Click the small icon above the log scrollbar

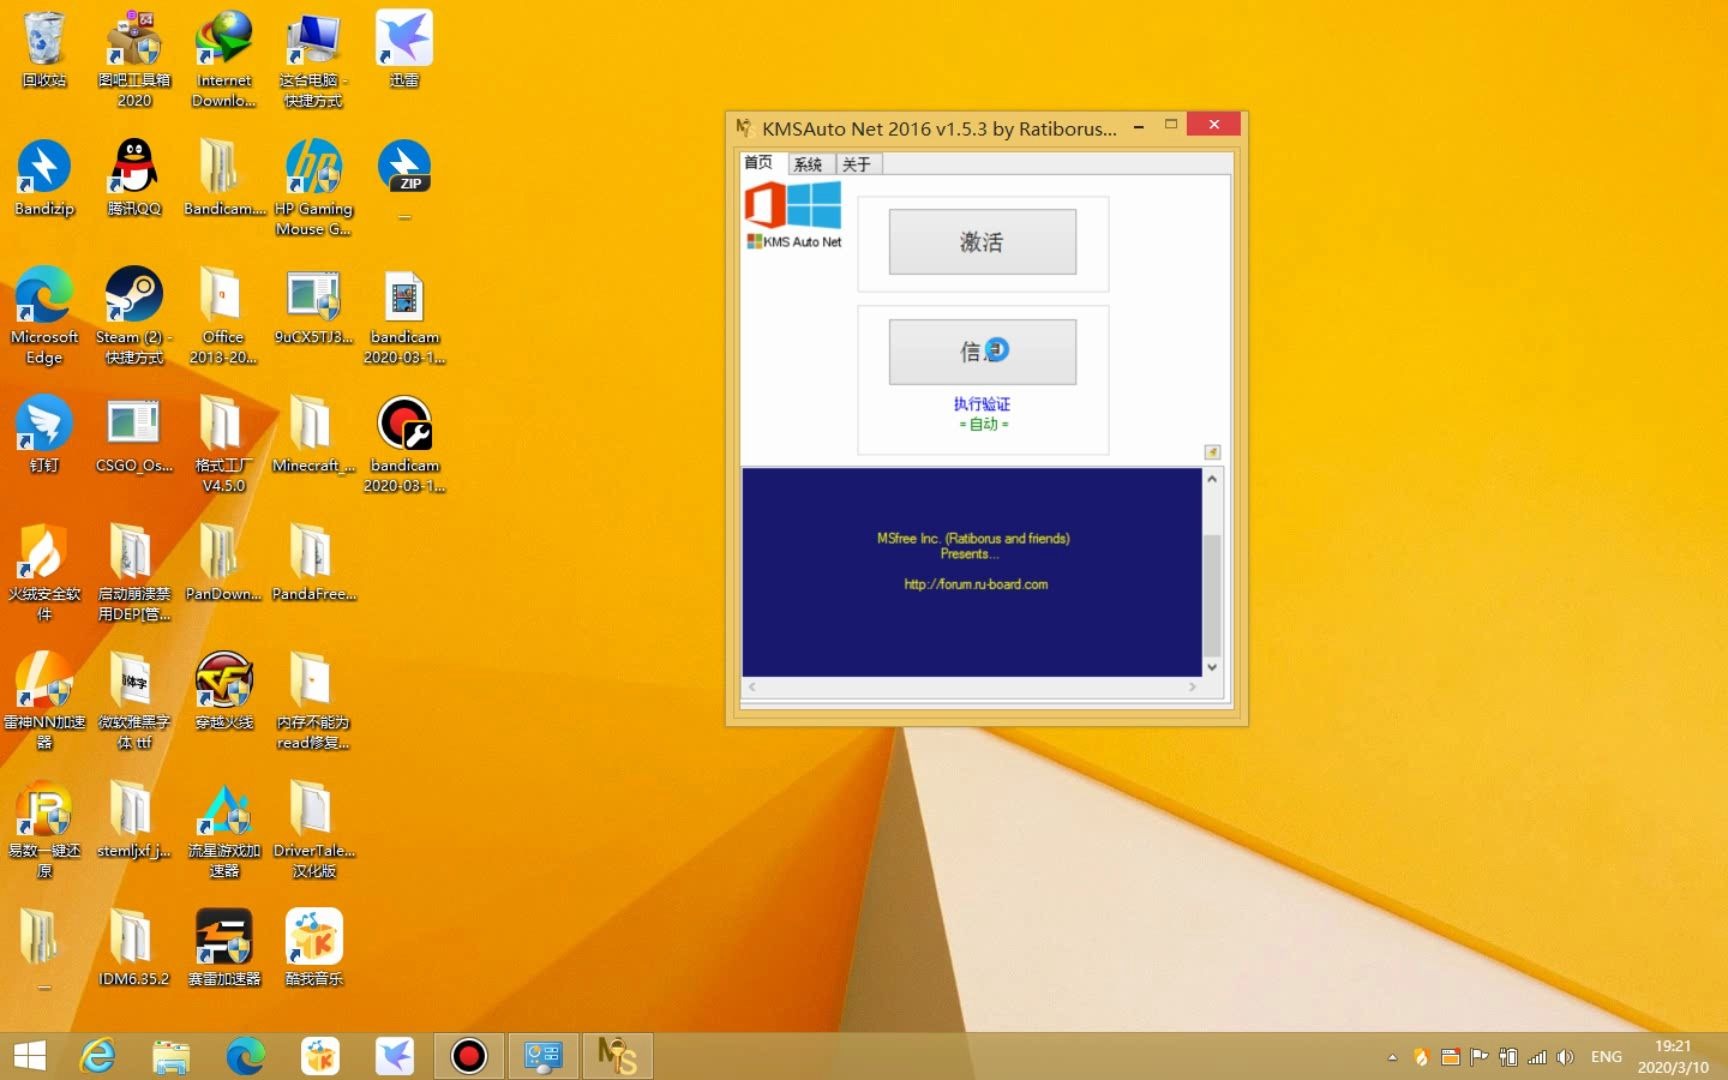coord(1212,452)
